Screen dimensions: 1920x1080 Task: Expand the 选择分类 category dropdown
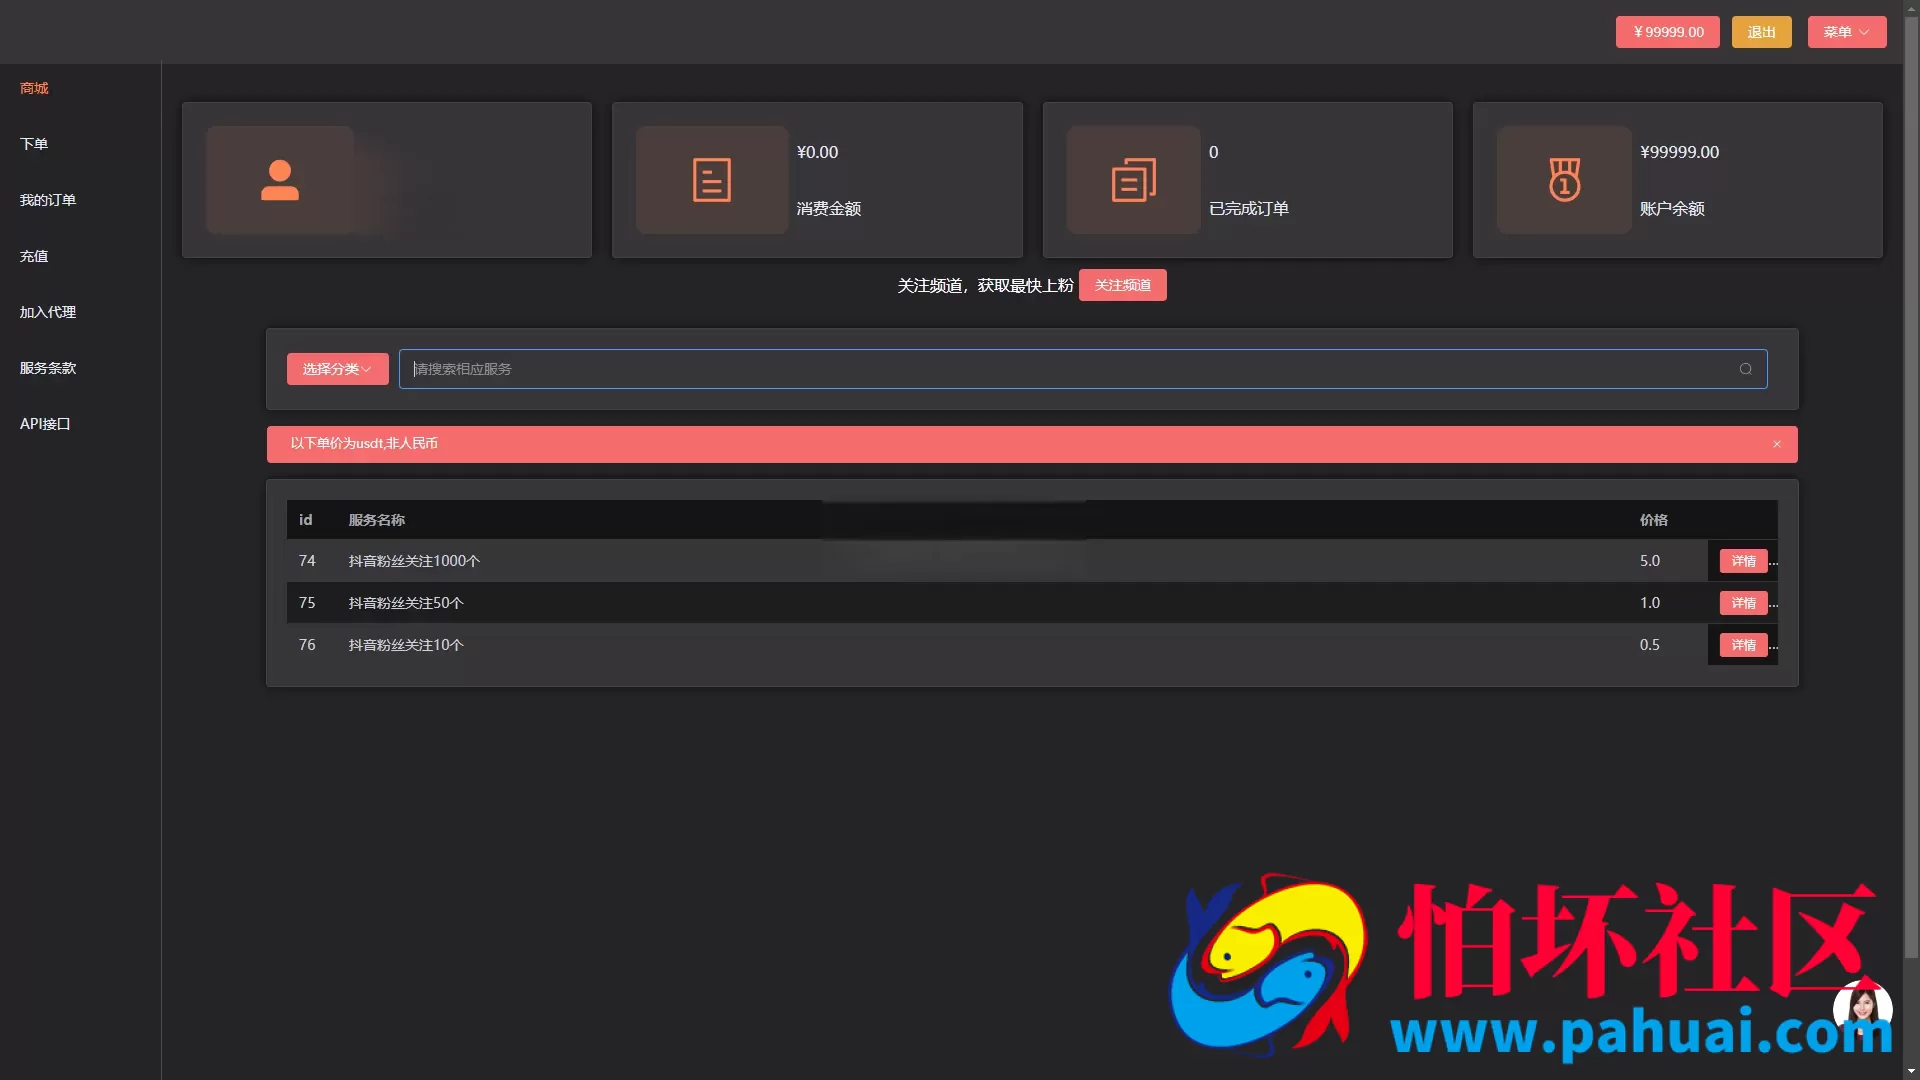tap(337, 369)
